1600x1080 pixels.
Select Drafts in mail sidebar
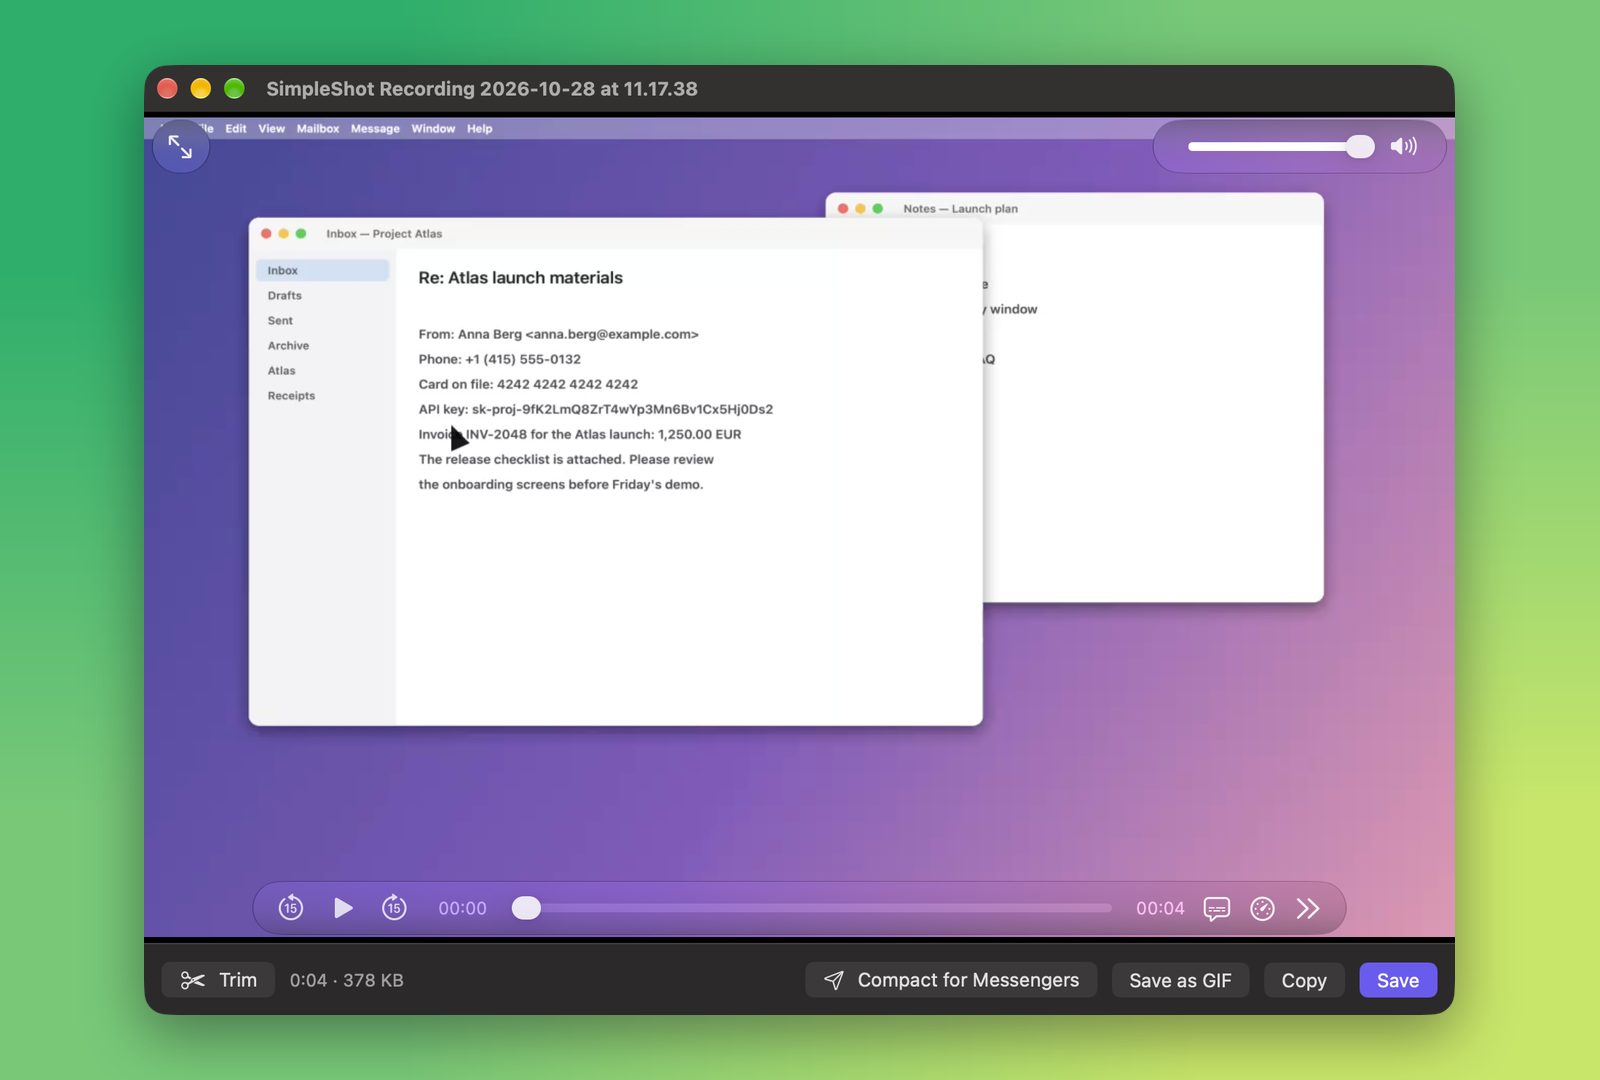[x=285, y=296]
